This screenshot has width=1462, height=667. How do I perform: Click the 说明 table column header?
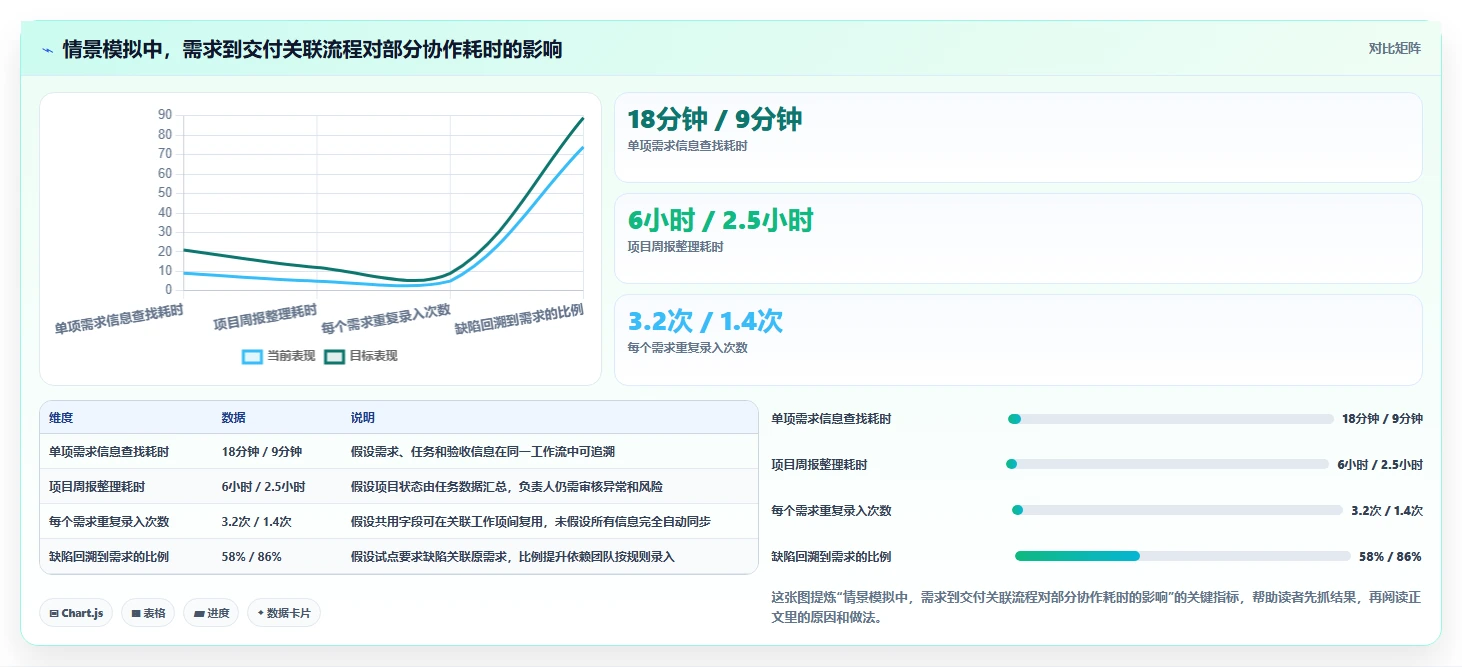click(x=363, y=418)
